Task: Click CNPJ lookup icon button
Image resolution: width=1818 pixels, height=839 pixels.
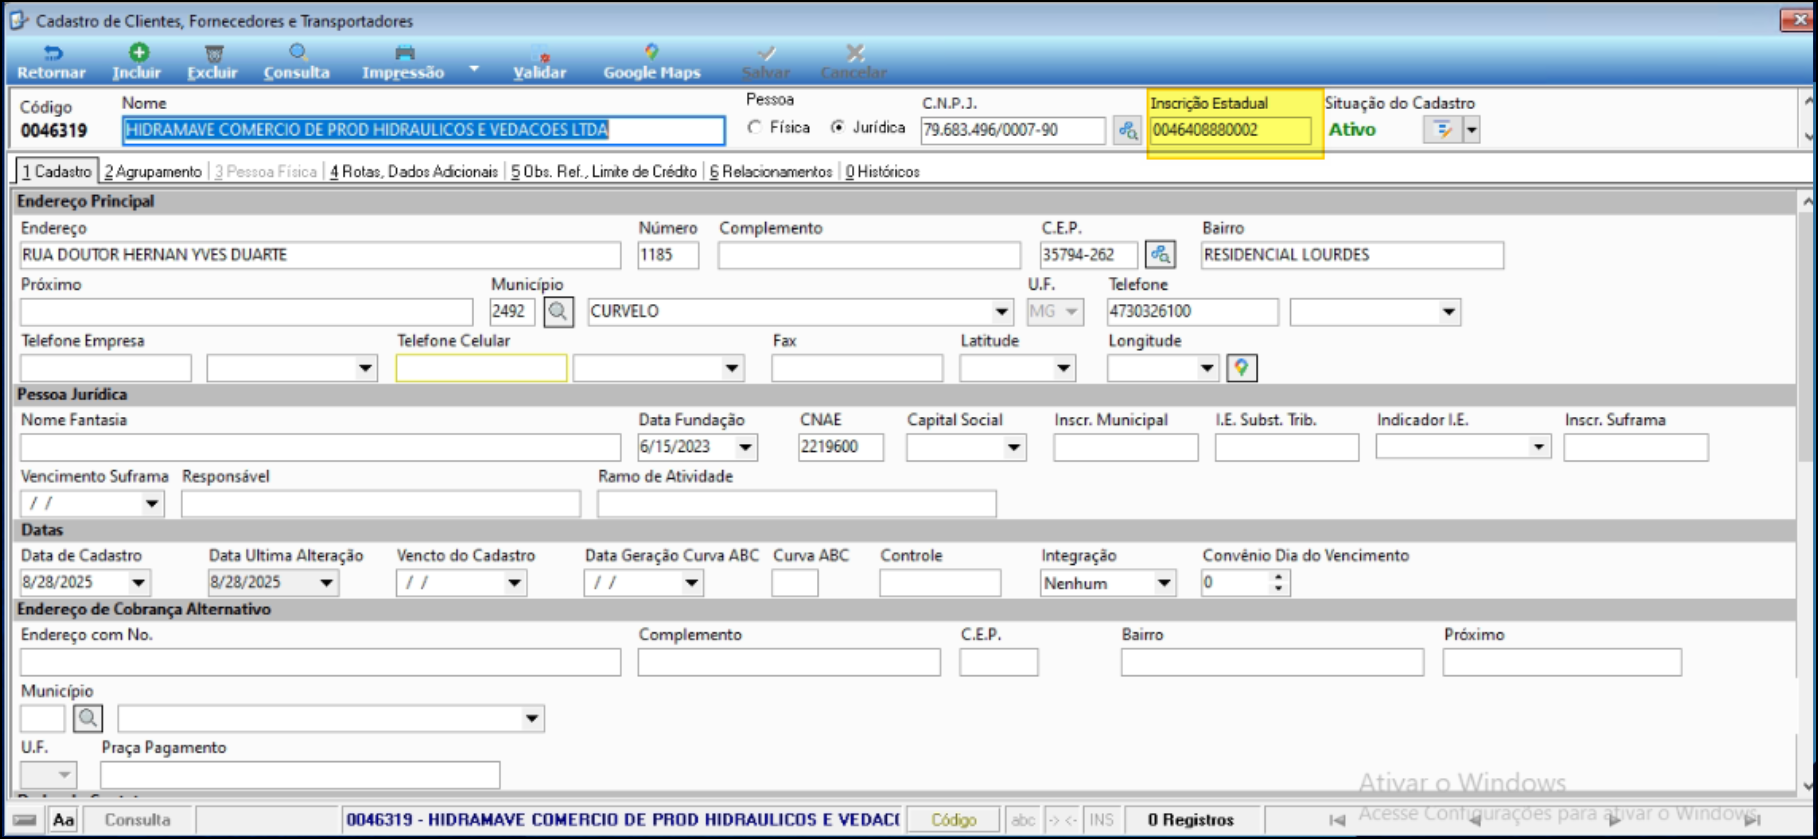Action: point(1127,130)
